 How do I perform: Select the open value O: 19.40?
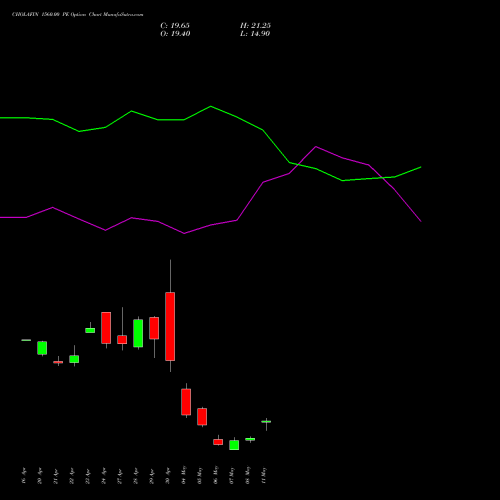click(x=175, y=34)
